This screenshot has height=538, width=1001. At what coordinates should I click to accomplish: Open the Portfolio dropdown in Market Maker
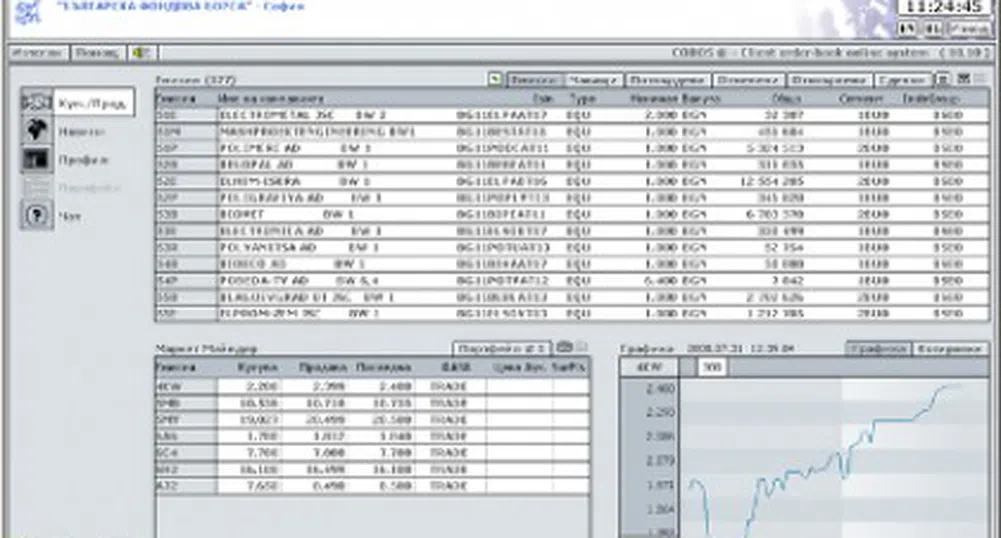click(x=502, y=348)
